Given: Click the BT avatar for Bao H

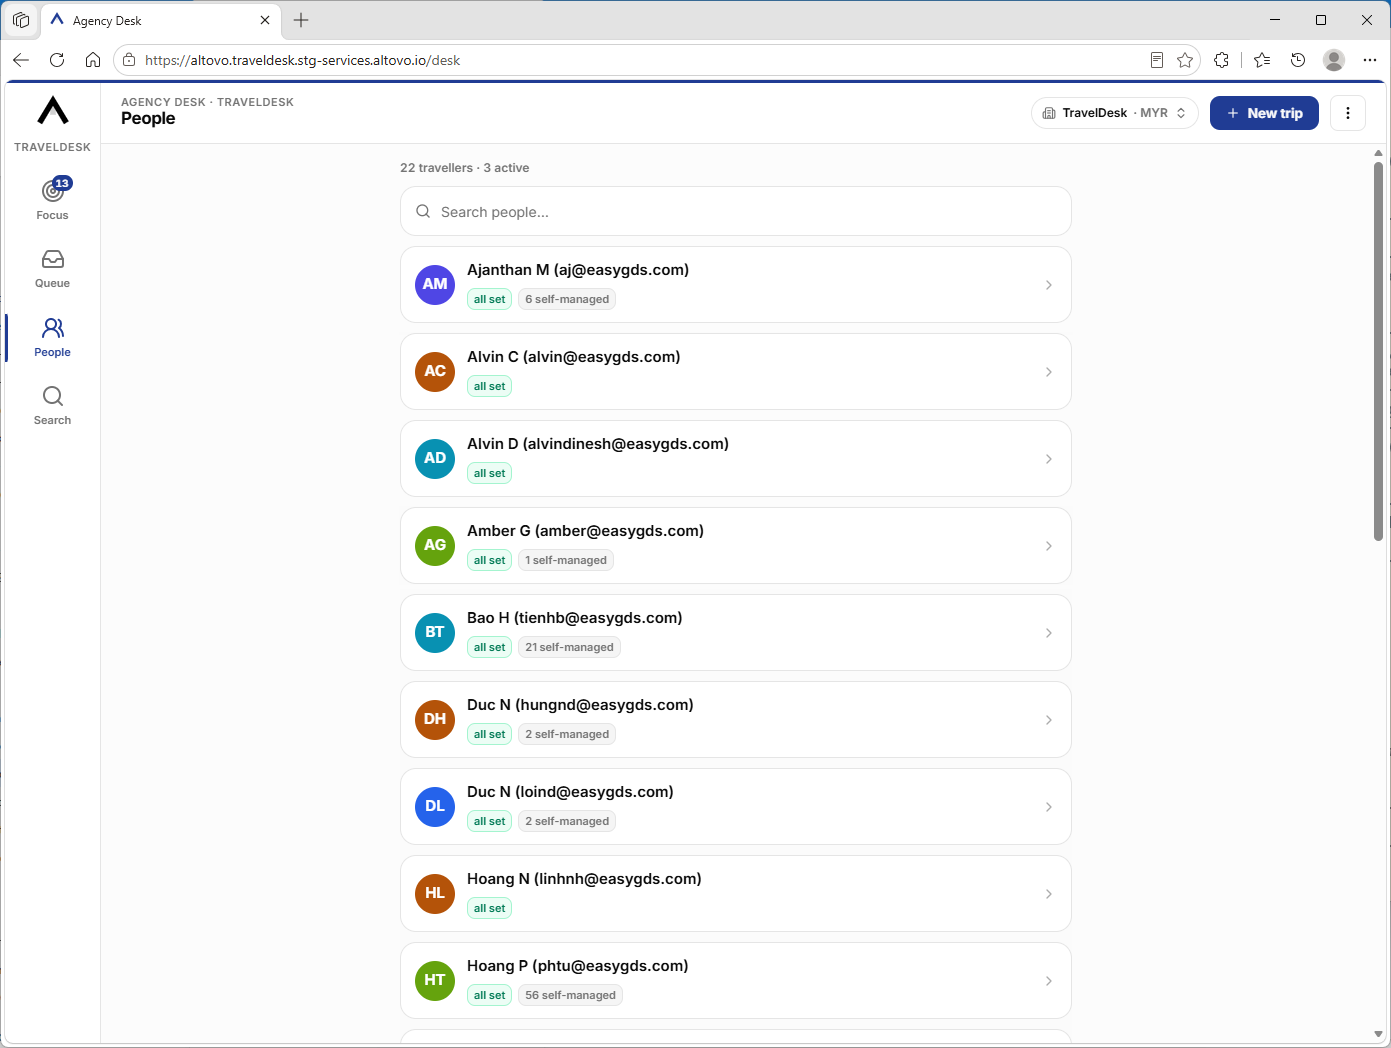Looking at the screenshot, I should point(435,632).
